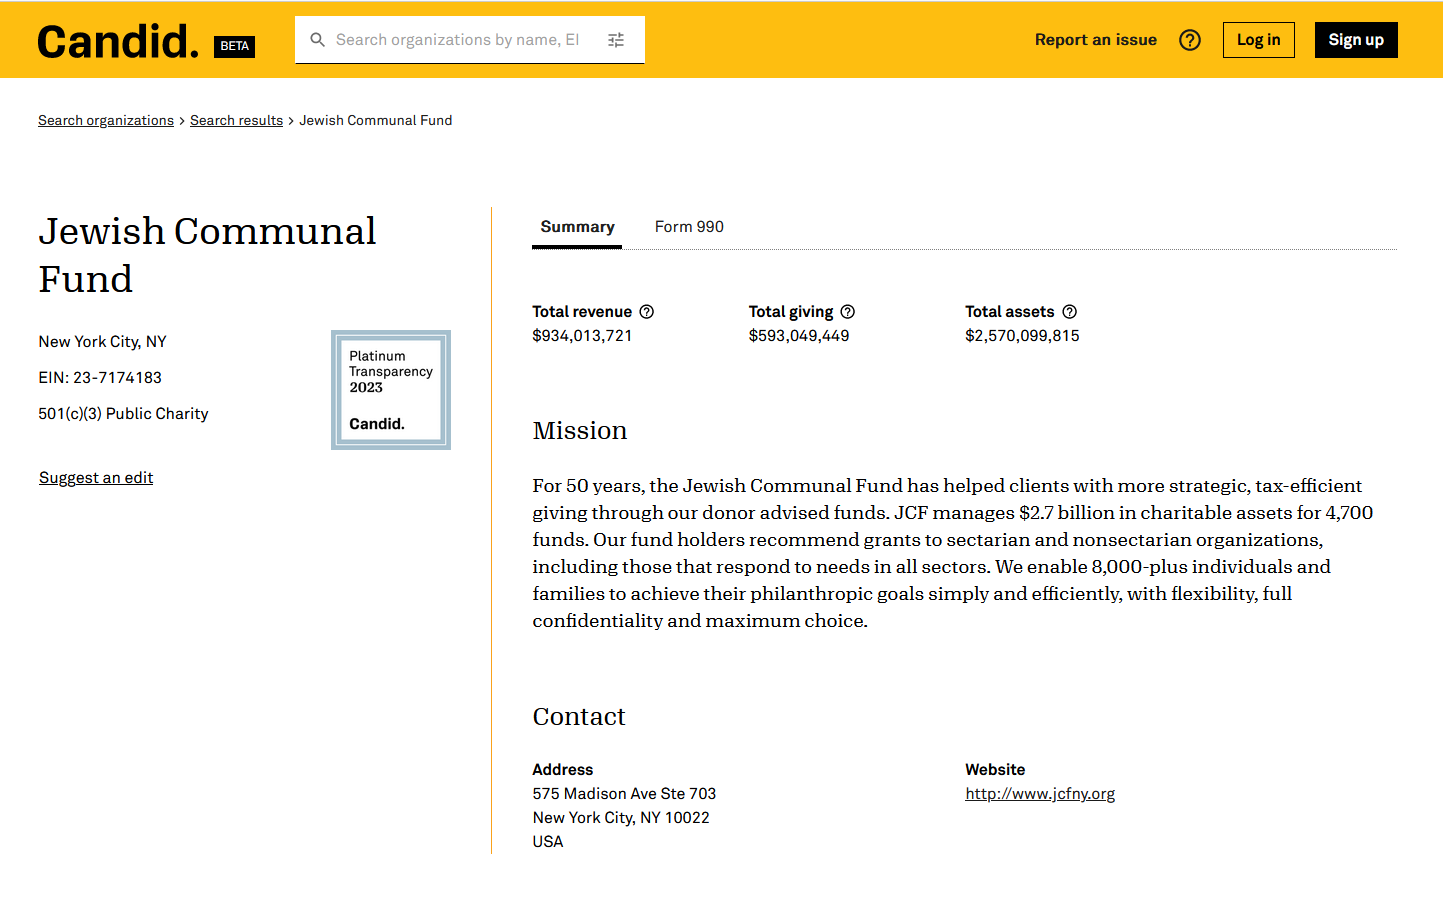Open the search filter options icon

click(x=616, y=40)
